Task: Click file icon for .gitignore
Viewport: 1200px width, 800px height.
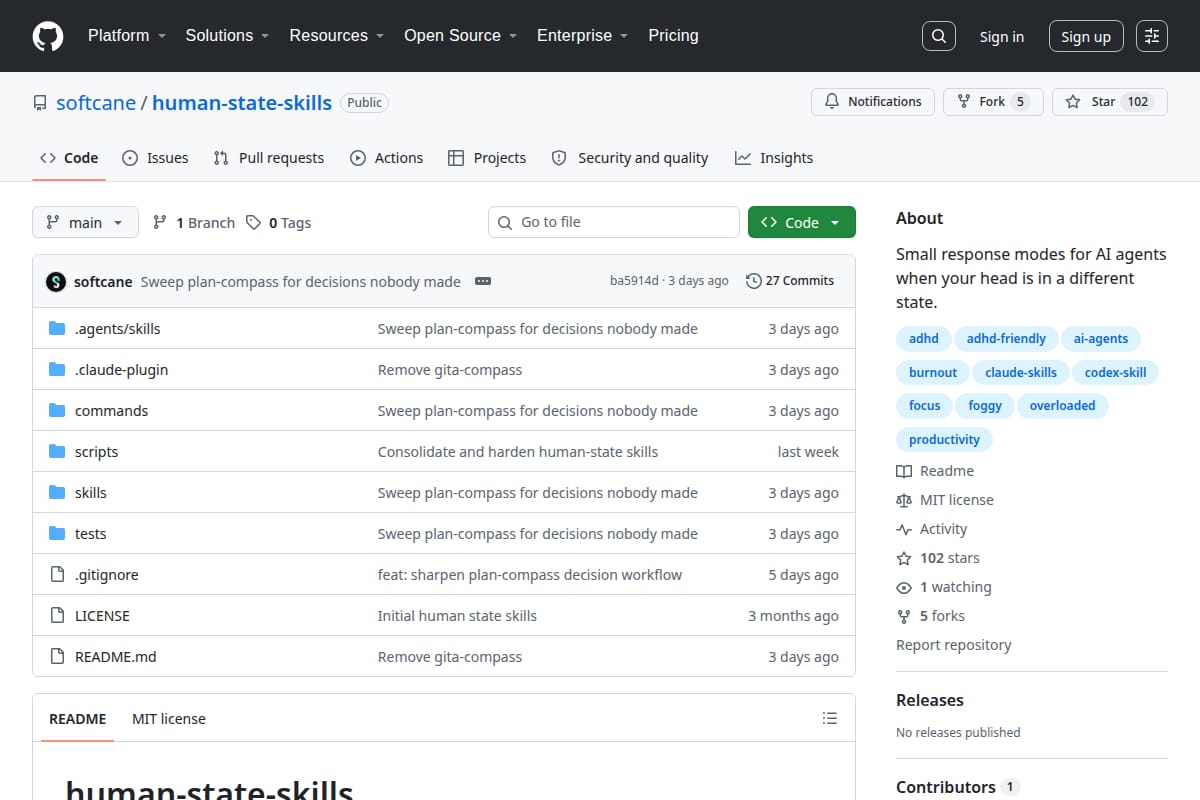Action: click(57, 575)
